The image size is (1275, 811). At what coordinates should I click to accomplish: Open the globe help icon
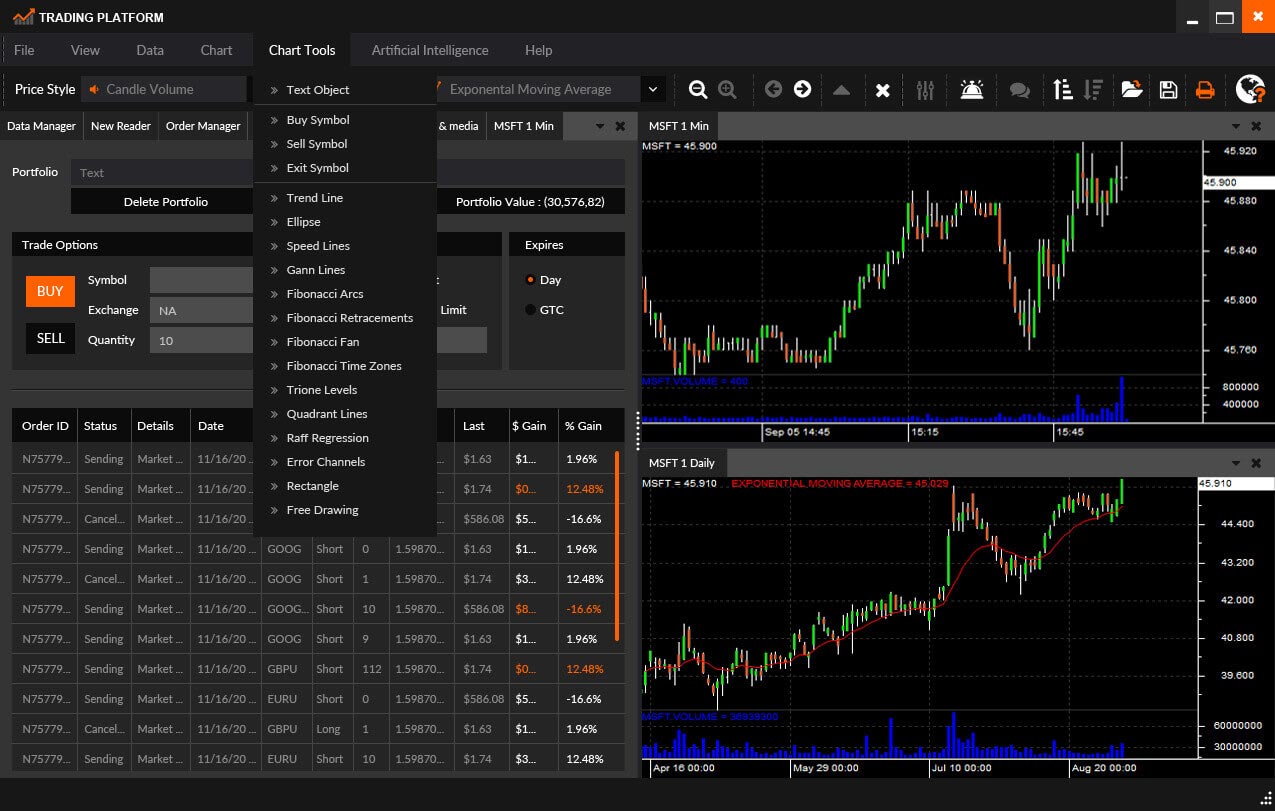pos(1250,89)
